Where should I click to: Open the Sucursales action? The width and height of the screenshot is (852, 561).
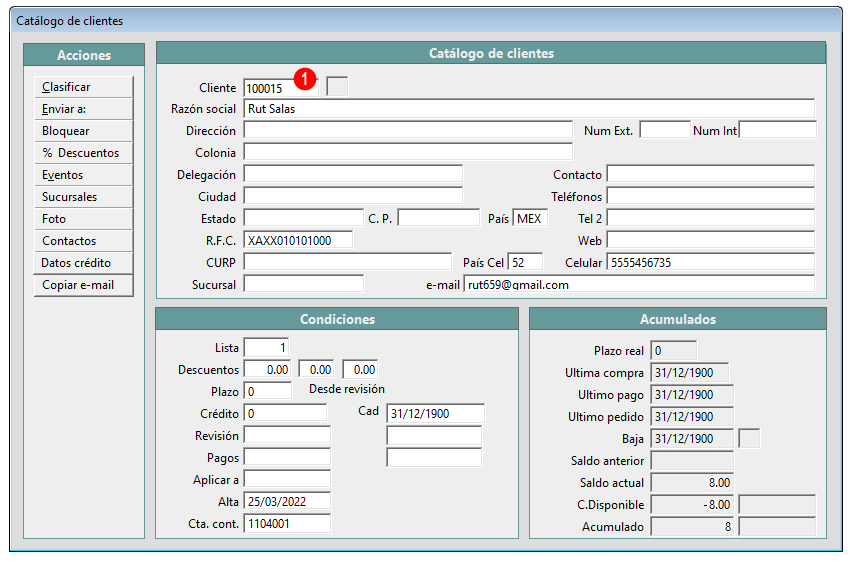tap(84, 197)
